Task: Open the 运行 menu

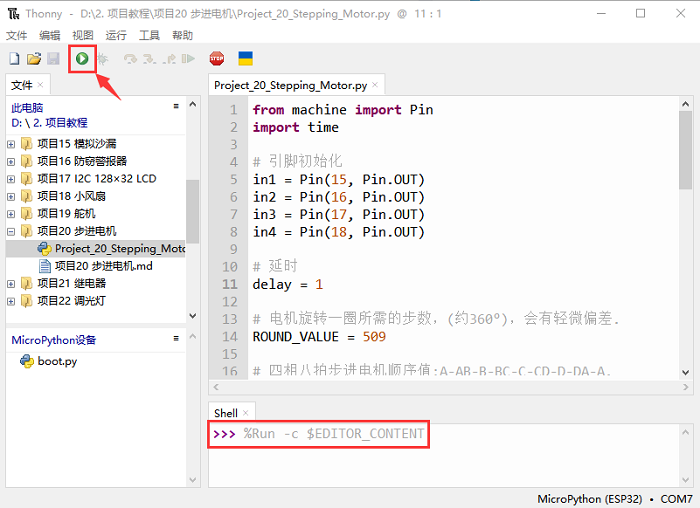Action: click(116, 35)
